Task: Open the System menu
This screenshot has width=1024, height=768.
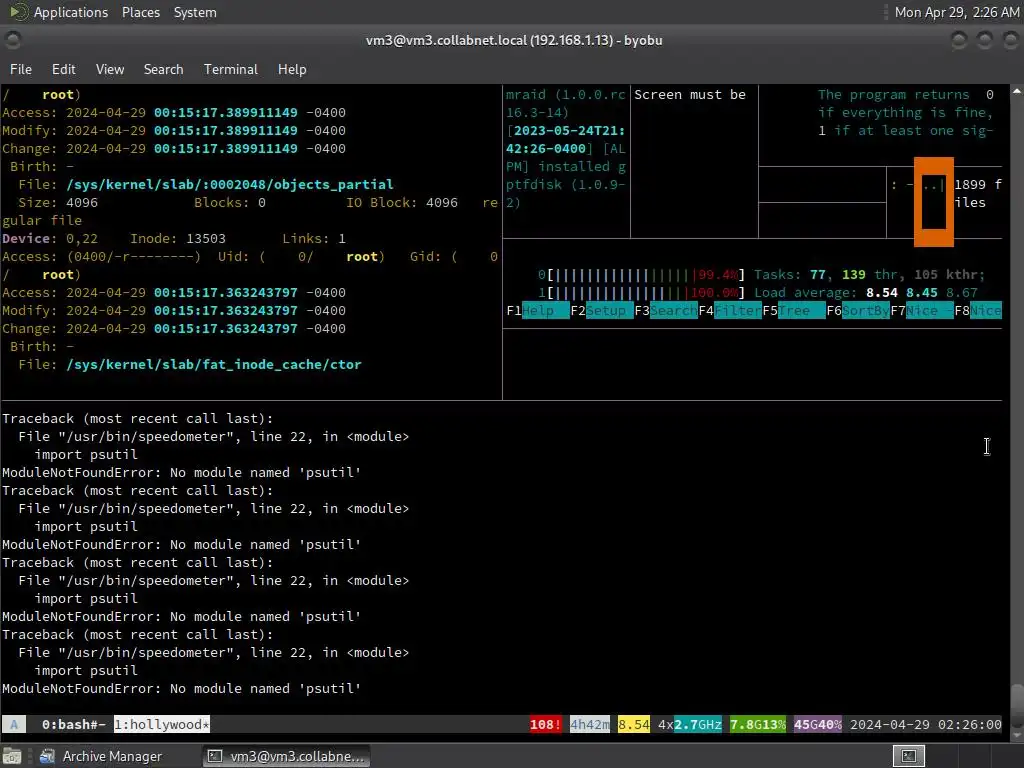Action: coord(195,12)
